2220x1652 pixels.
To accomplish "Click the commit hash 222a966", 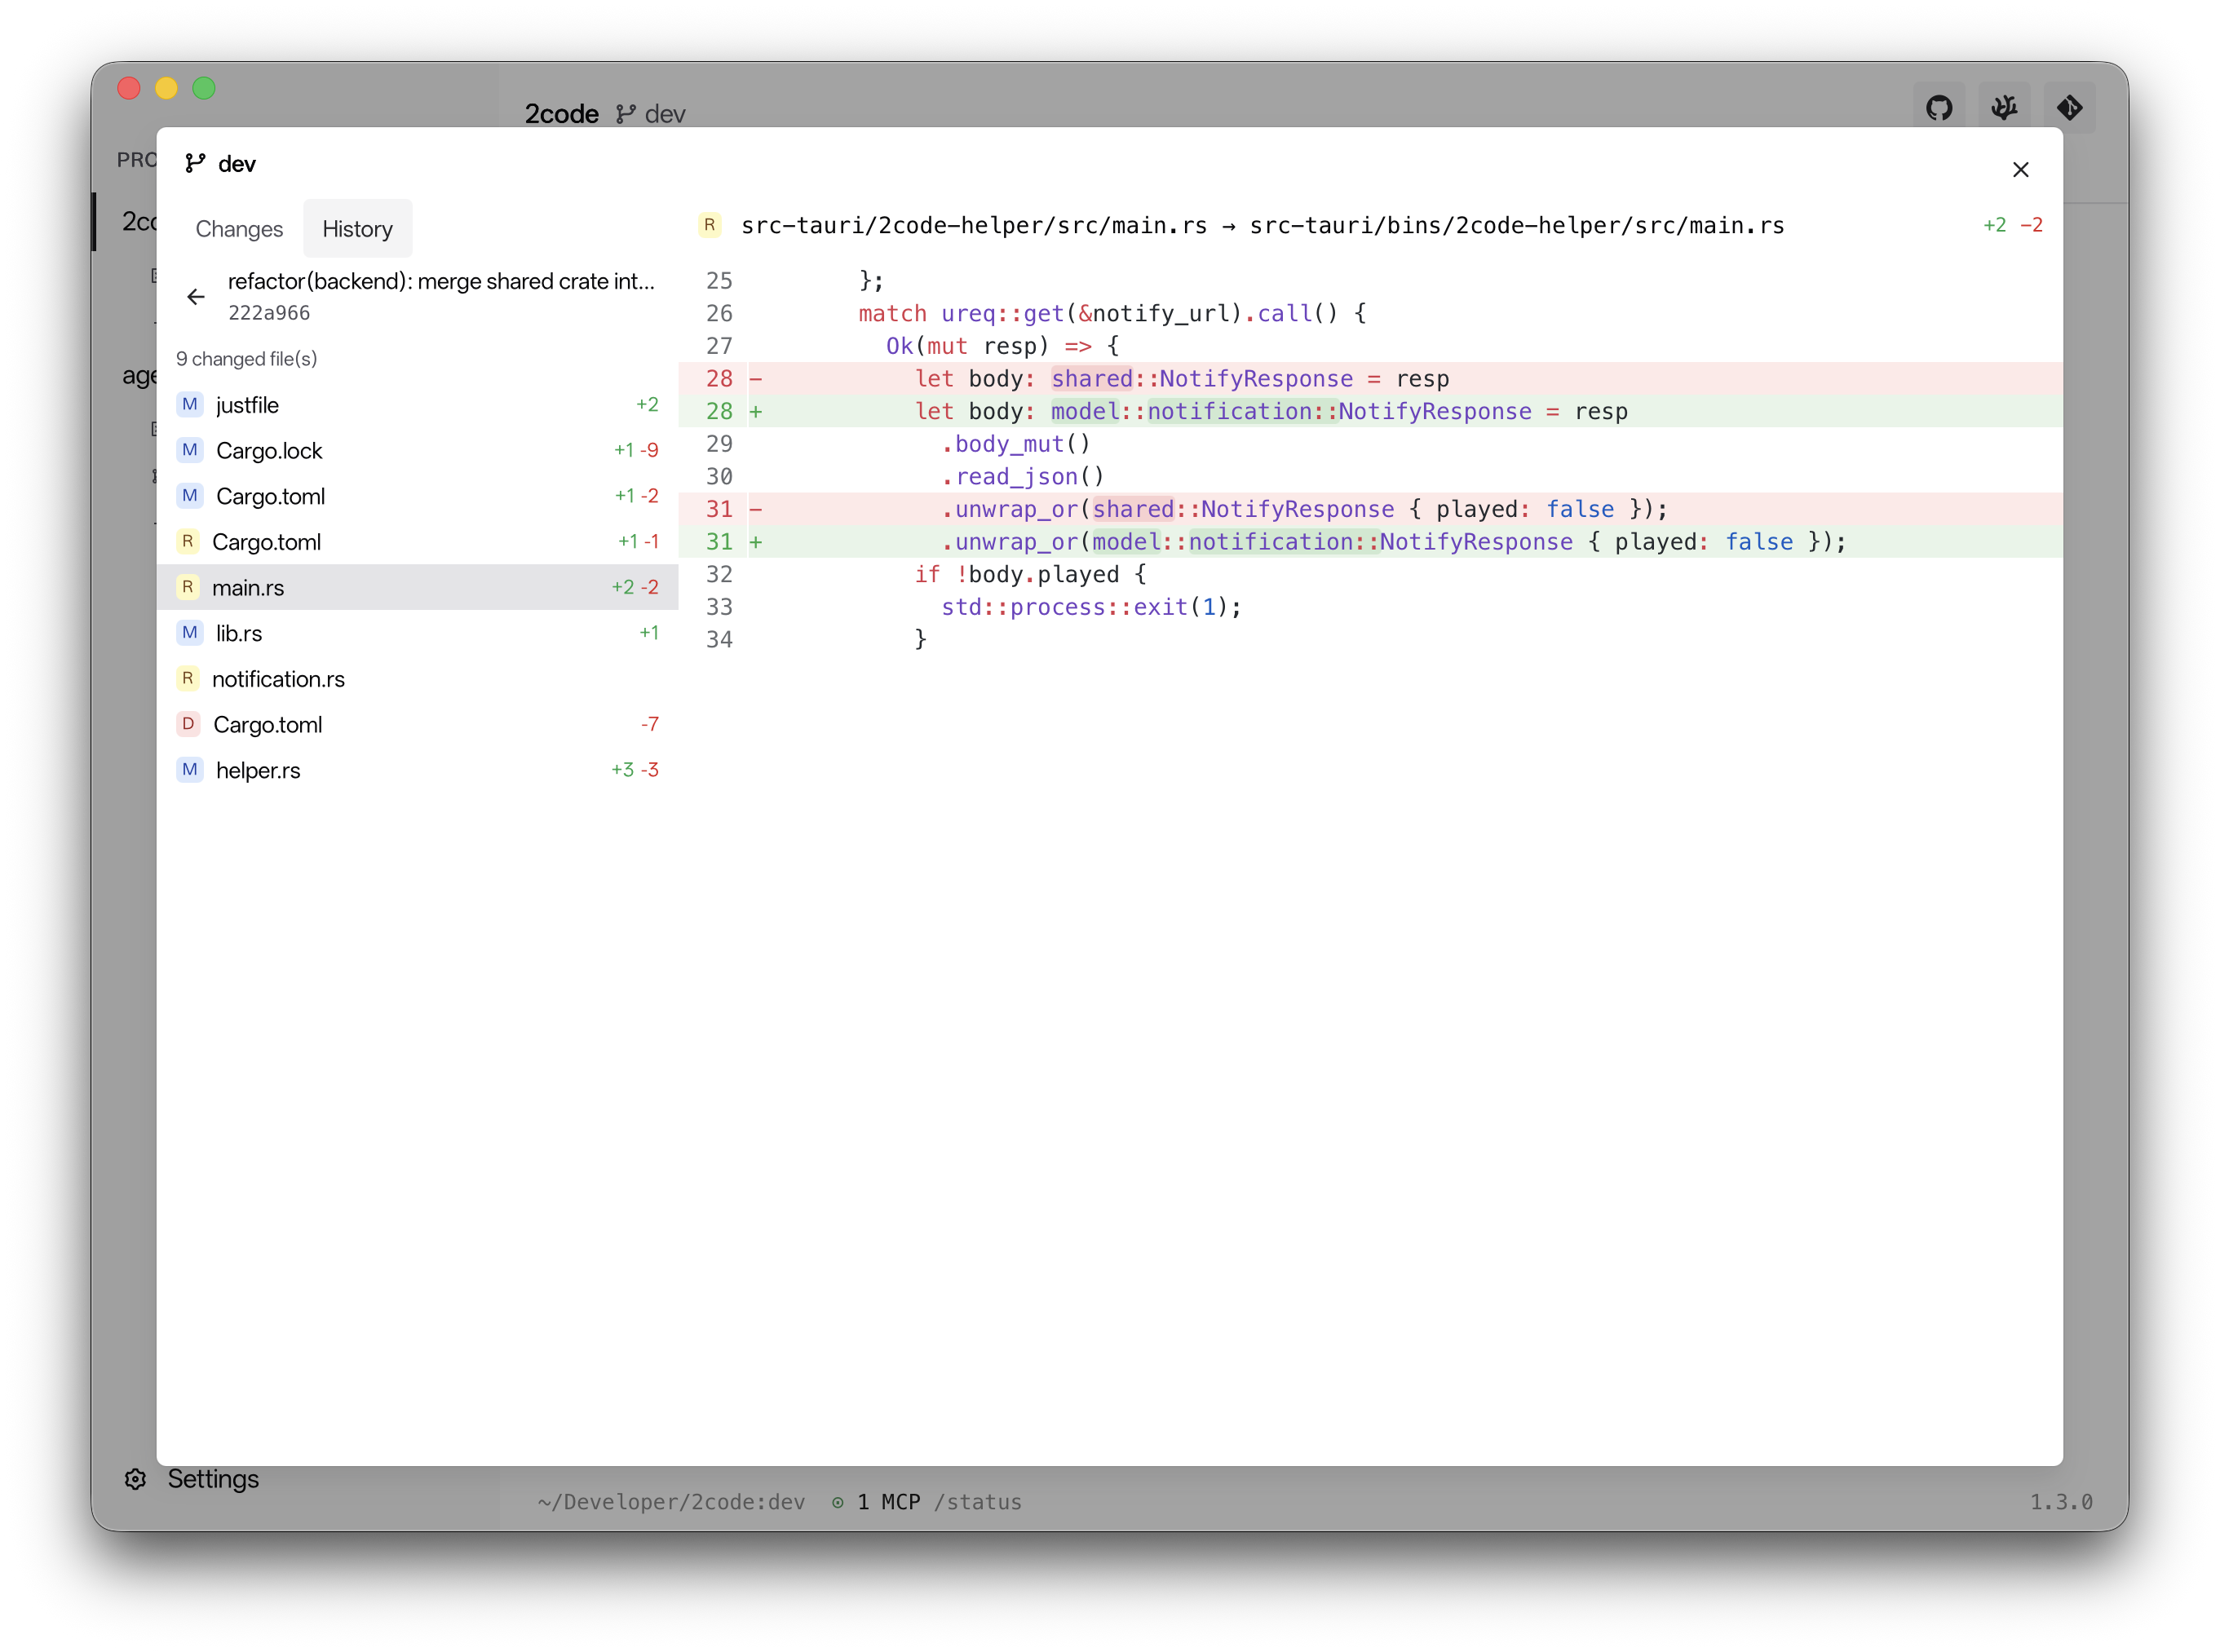I will (x=270, y=312).
